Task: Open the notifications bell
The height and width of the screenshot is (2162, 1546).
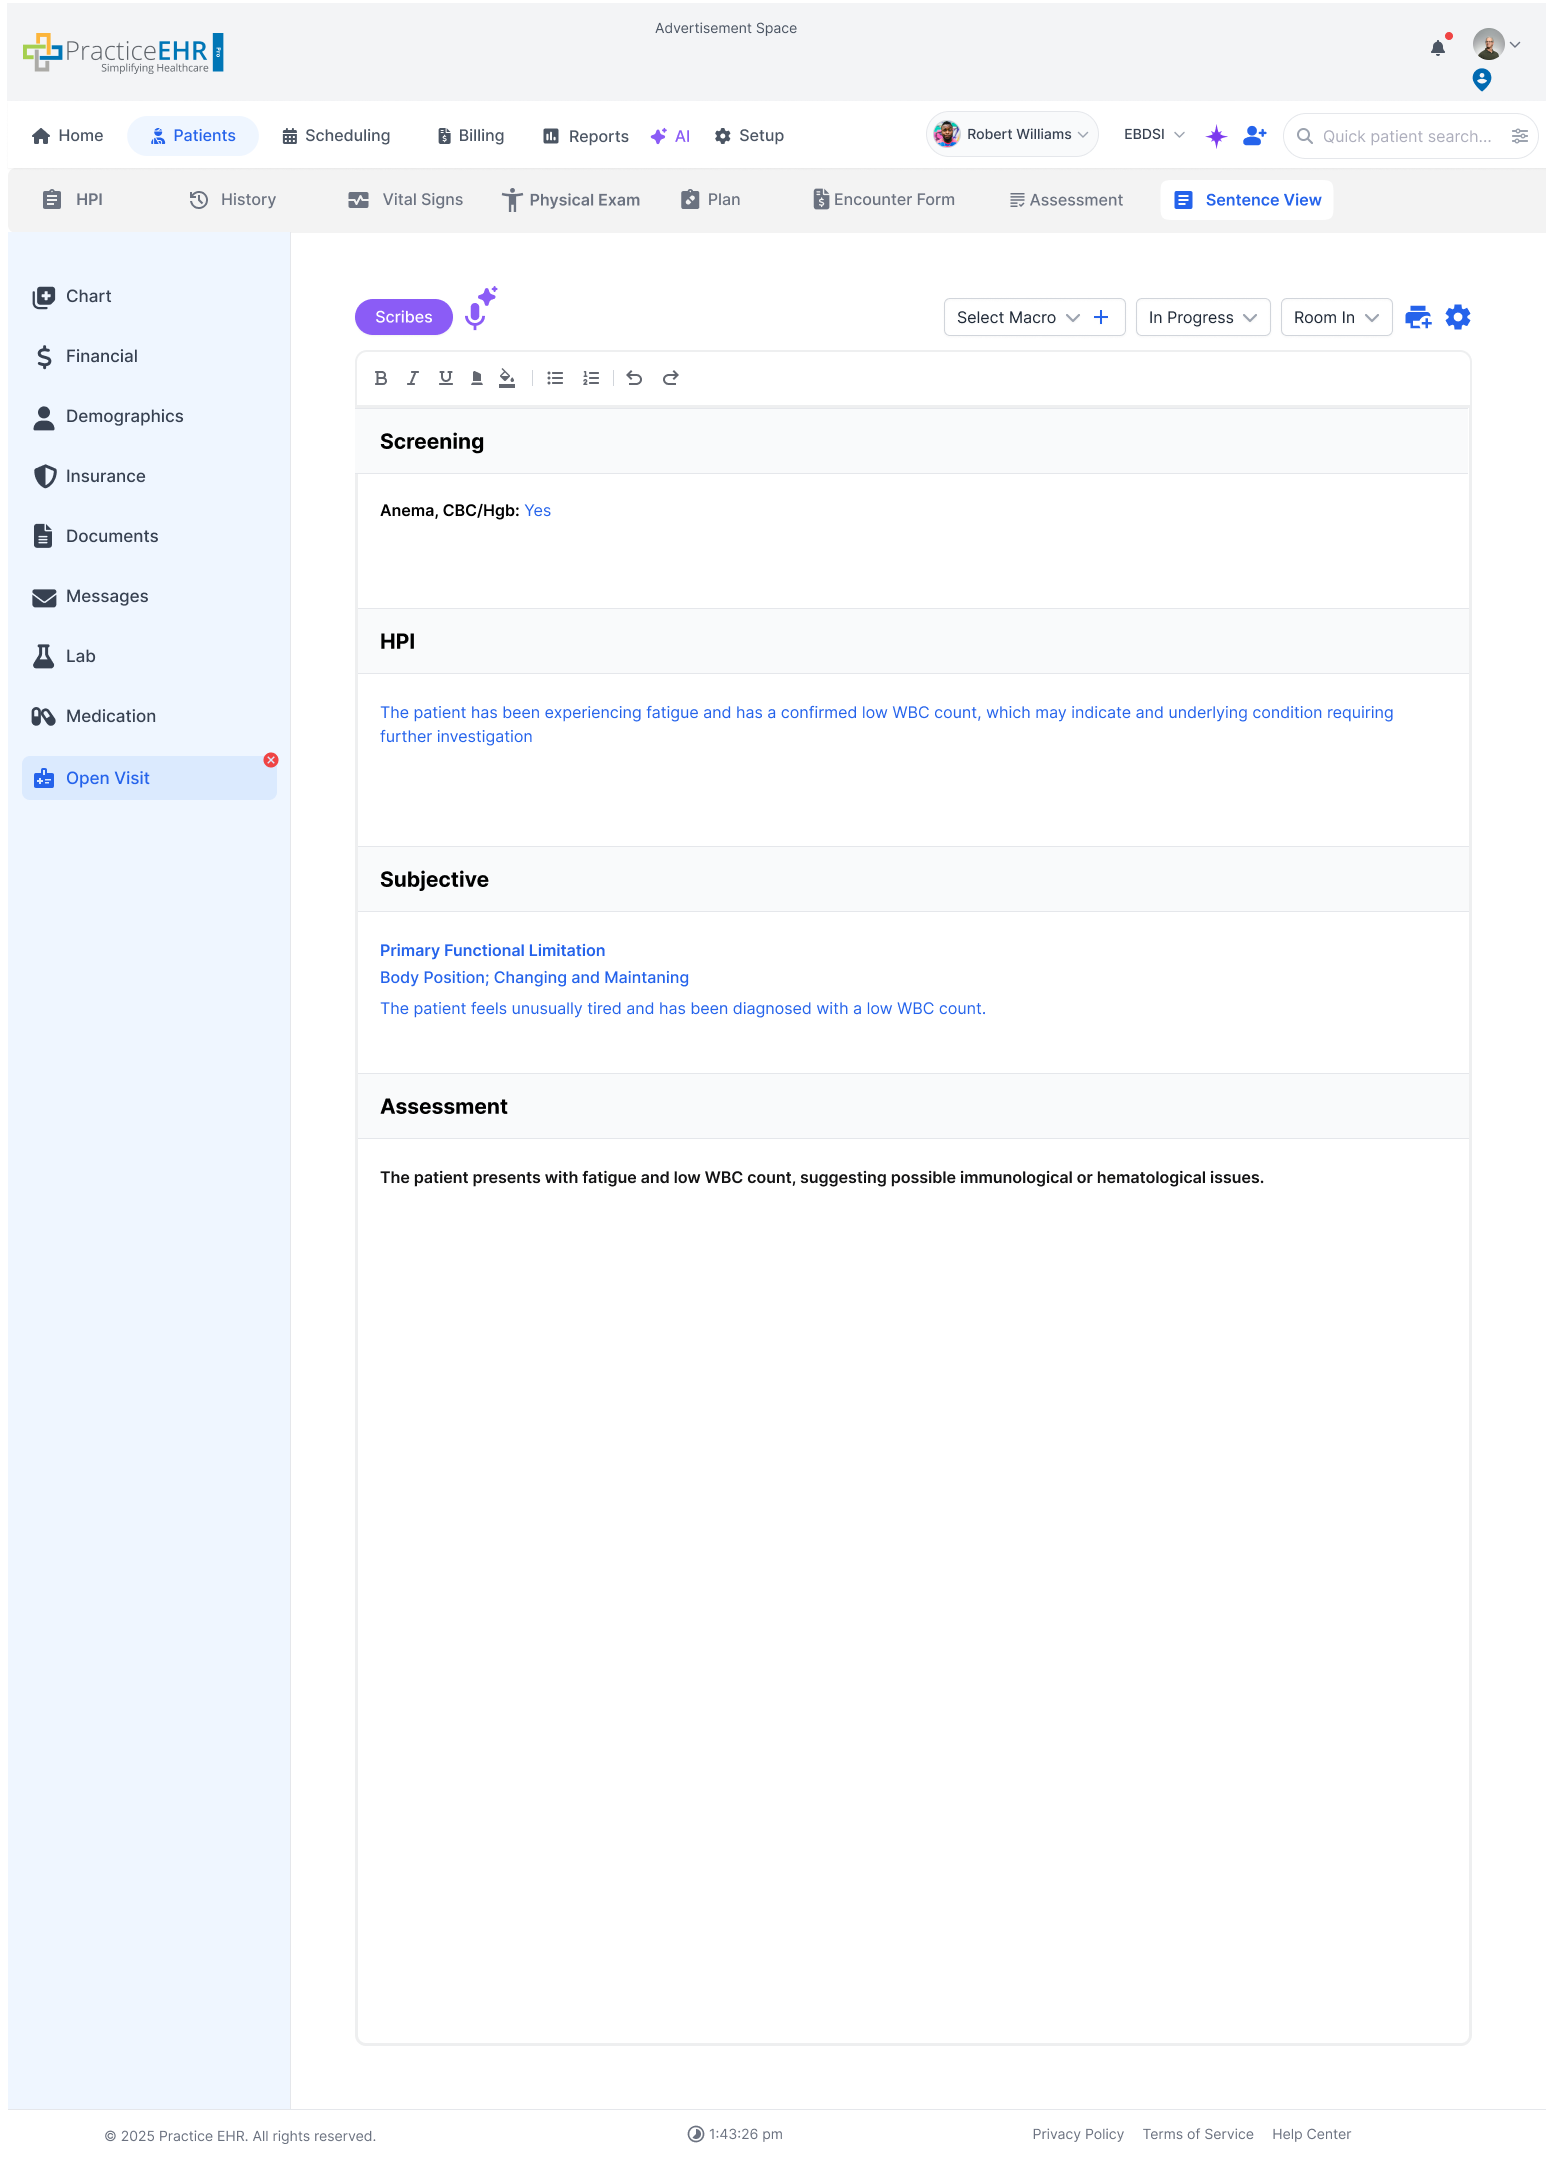Action: click(x=1438, y=48)
